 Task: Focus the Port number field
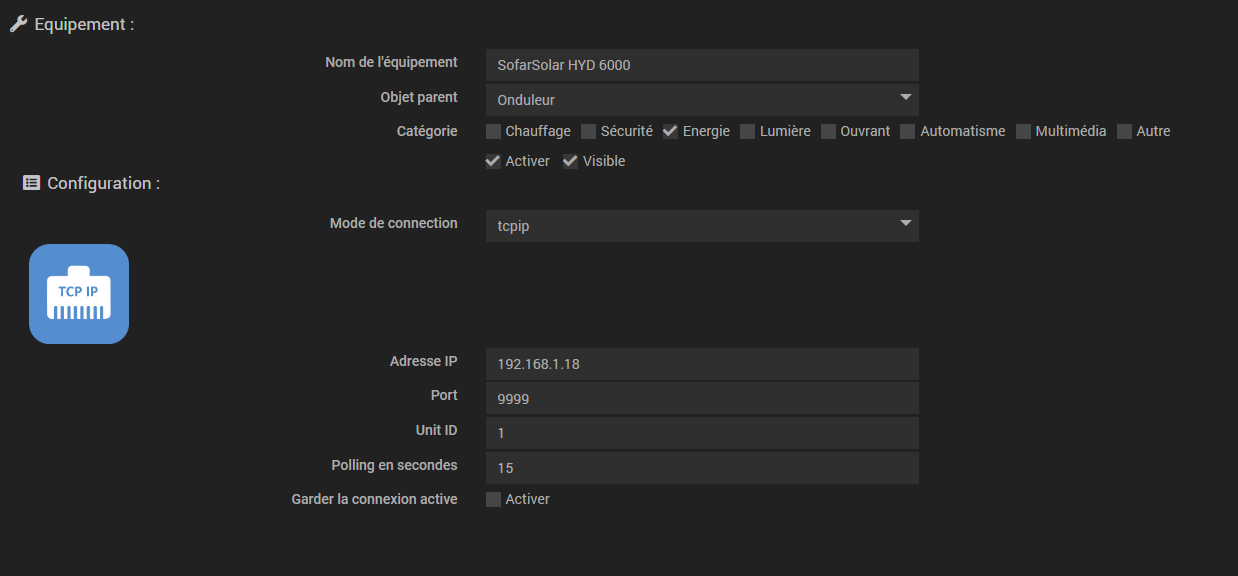[x=701, y=398]
